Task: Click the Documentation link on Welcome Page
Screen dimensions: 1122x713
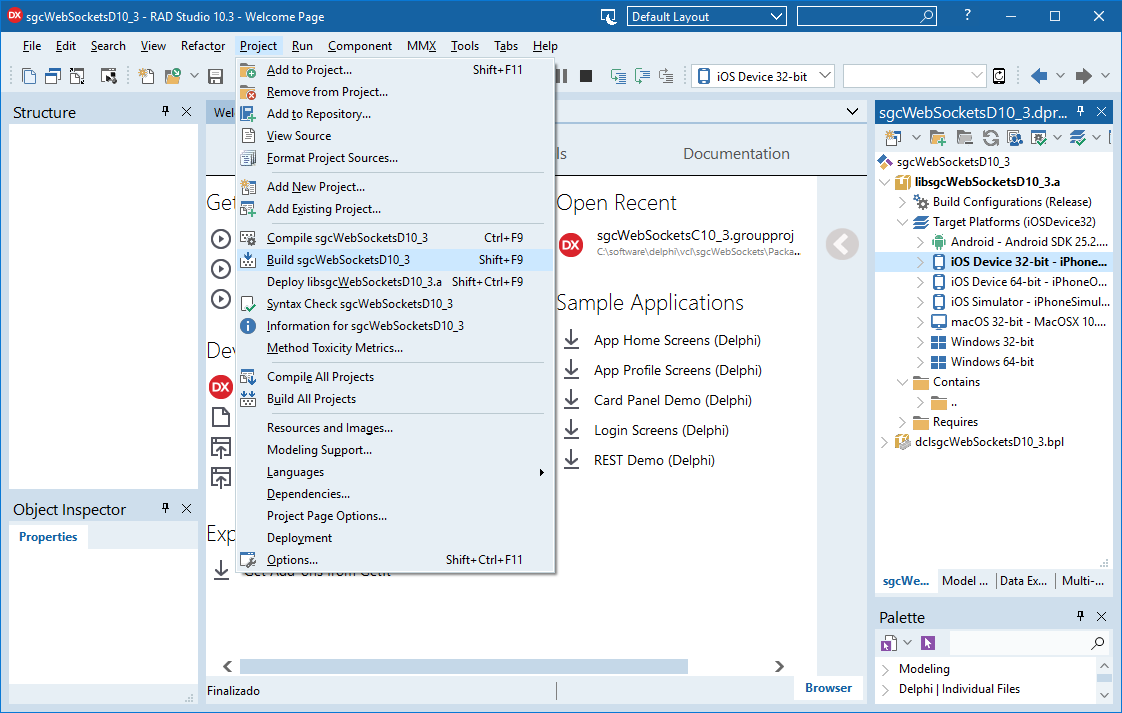Action: tap(736, 153)
